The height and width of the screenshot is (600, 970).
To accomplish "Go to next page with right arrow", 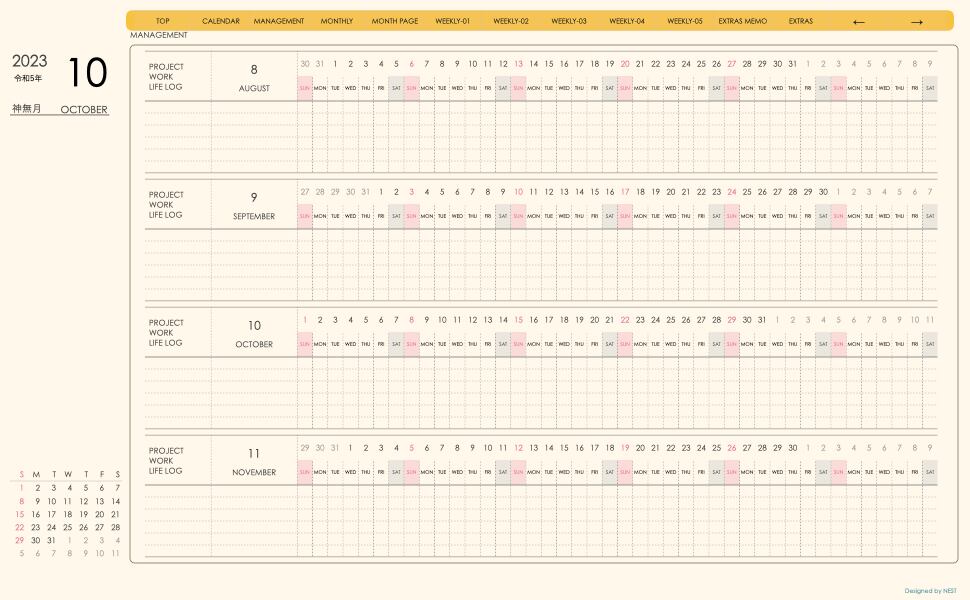I will pos(917,22).
